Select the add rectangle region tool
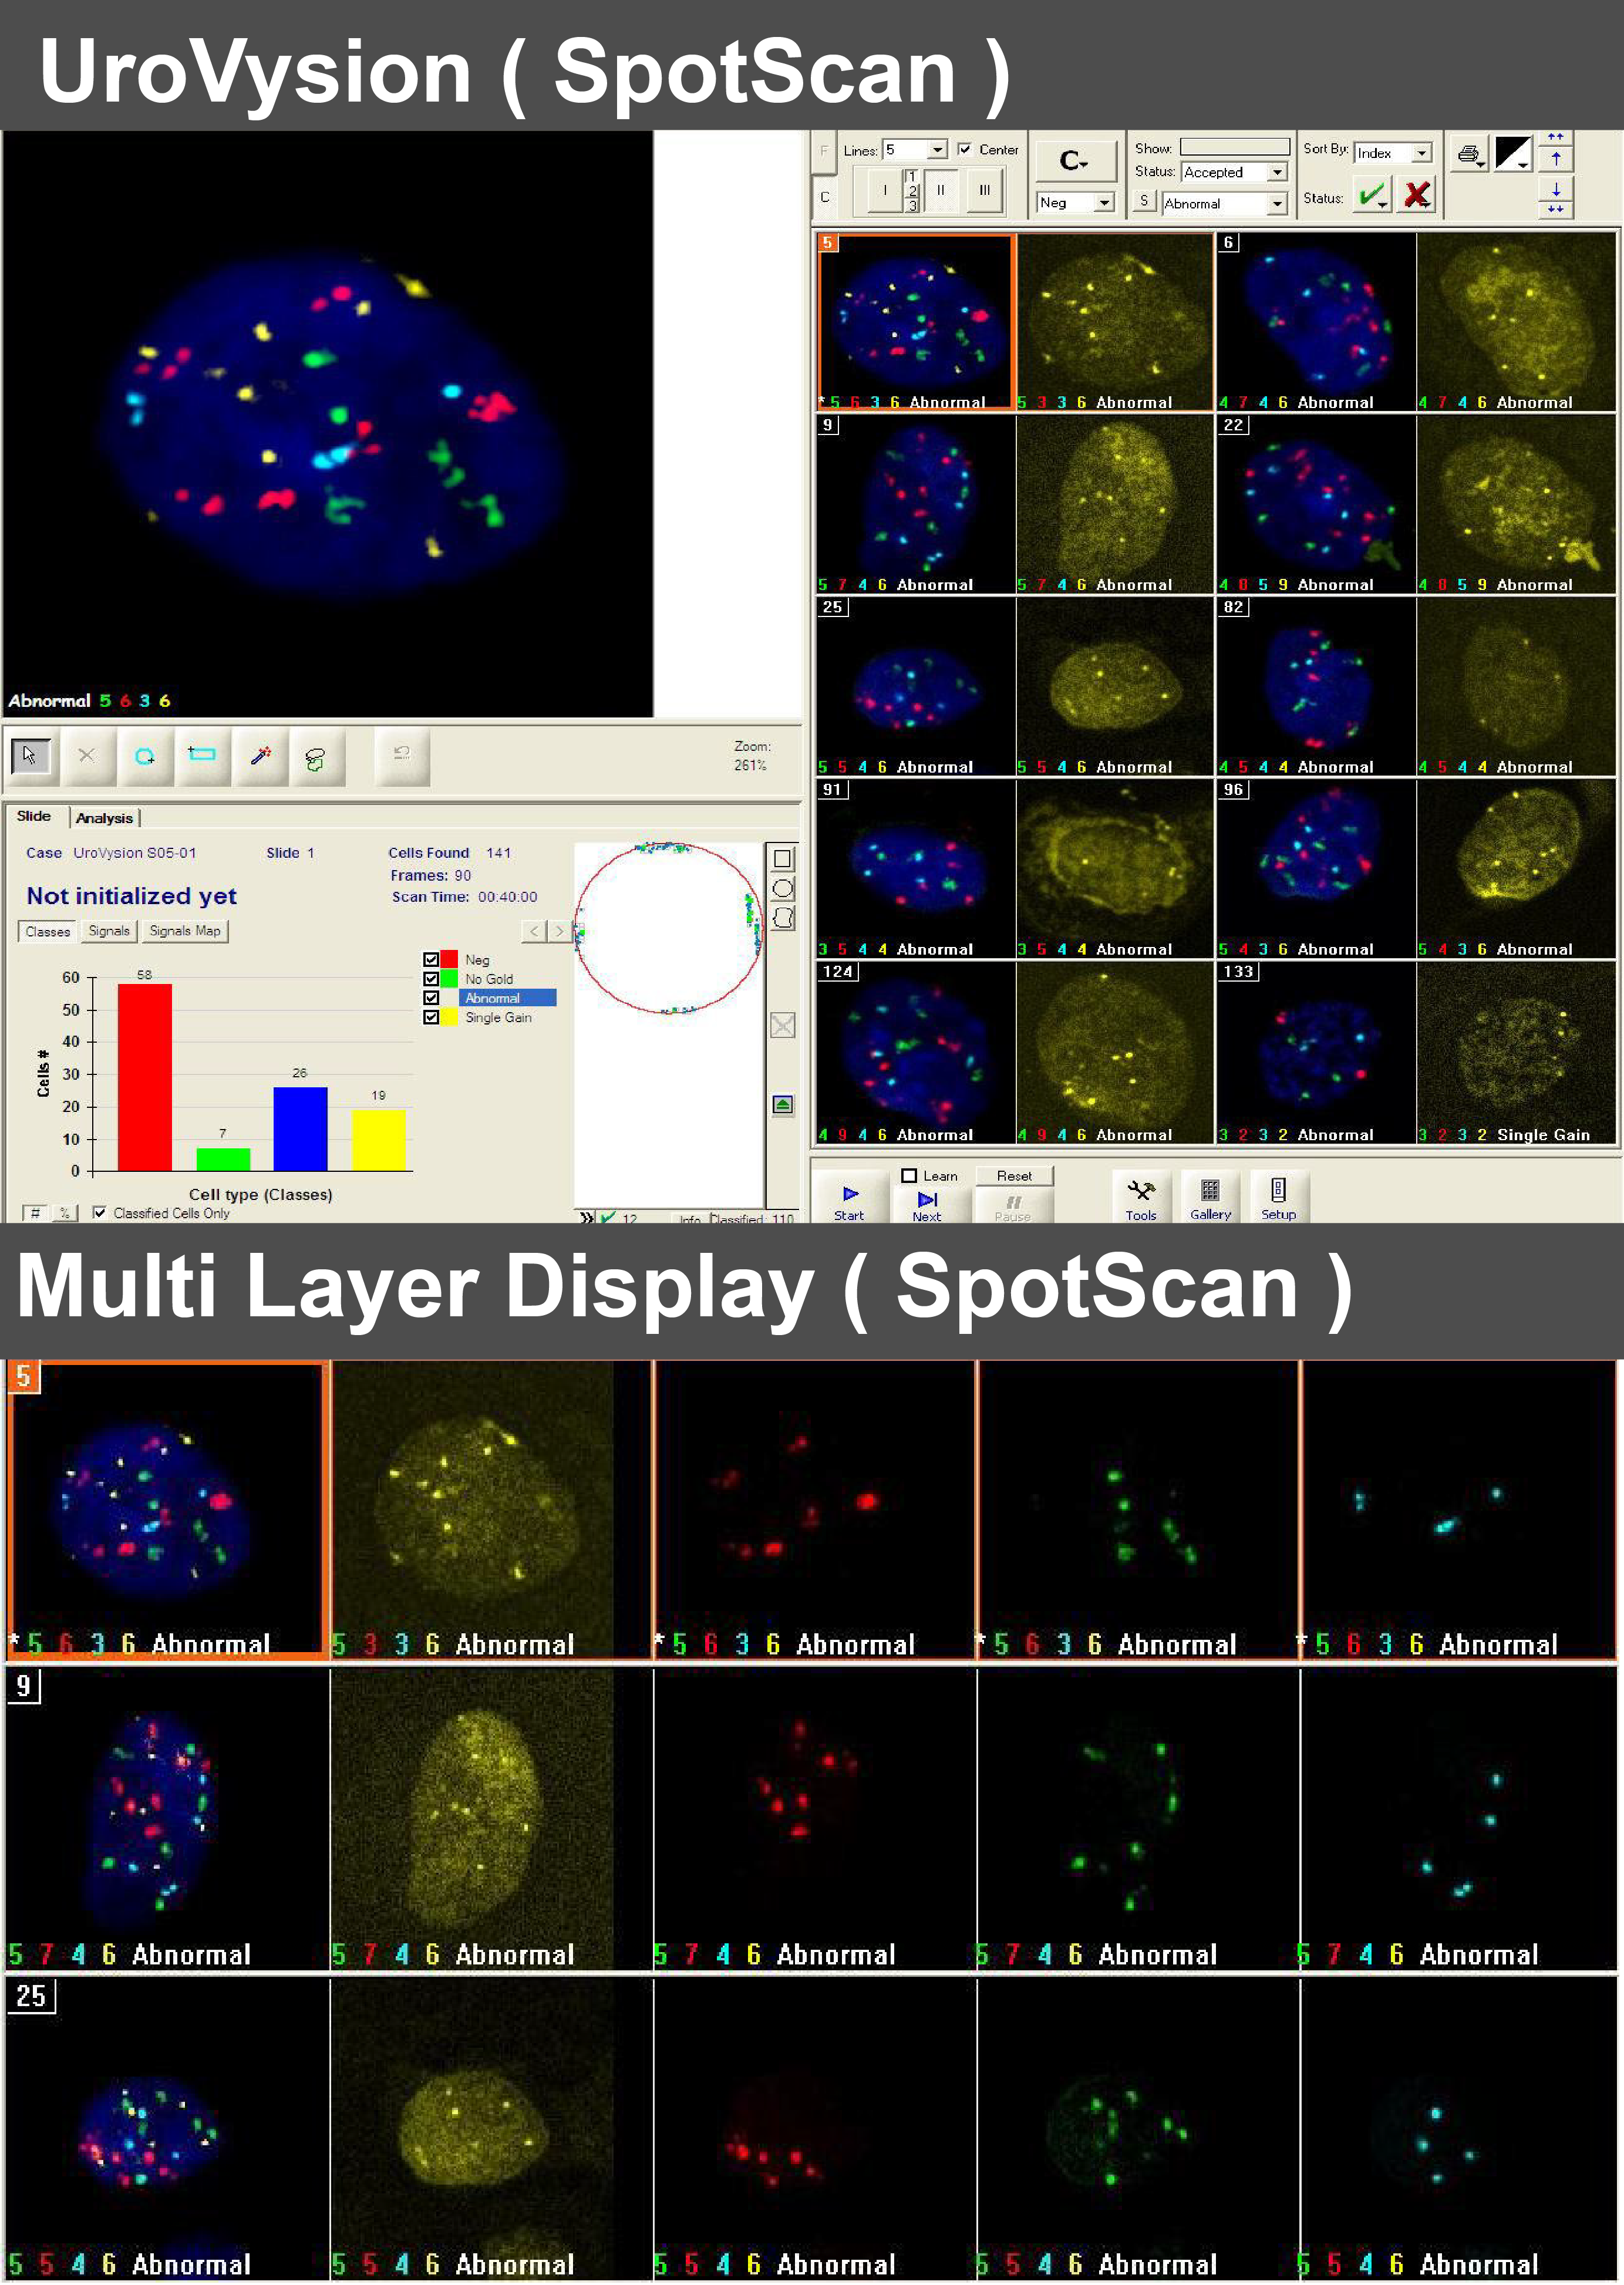Image resolution: width=1624 pixels, height=2285 pixels. [202, 756]
